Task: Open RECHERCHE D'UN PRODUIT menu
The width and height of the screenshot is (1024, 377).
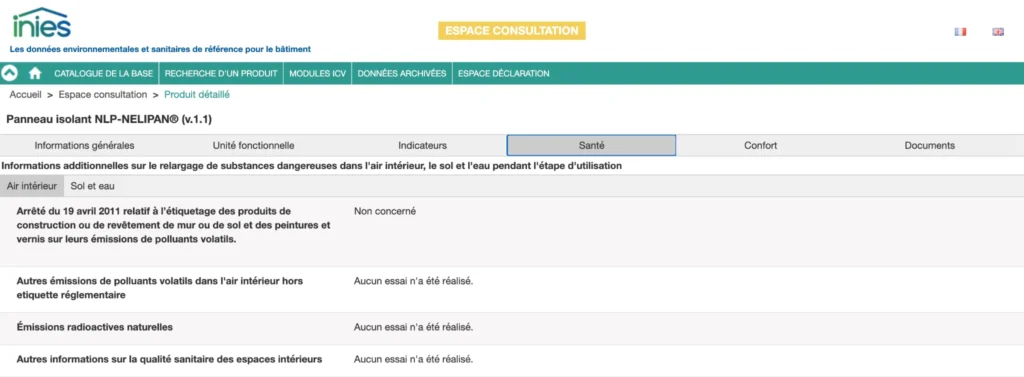Action: 221,74
